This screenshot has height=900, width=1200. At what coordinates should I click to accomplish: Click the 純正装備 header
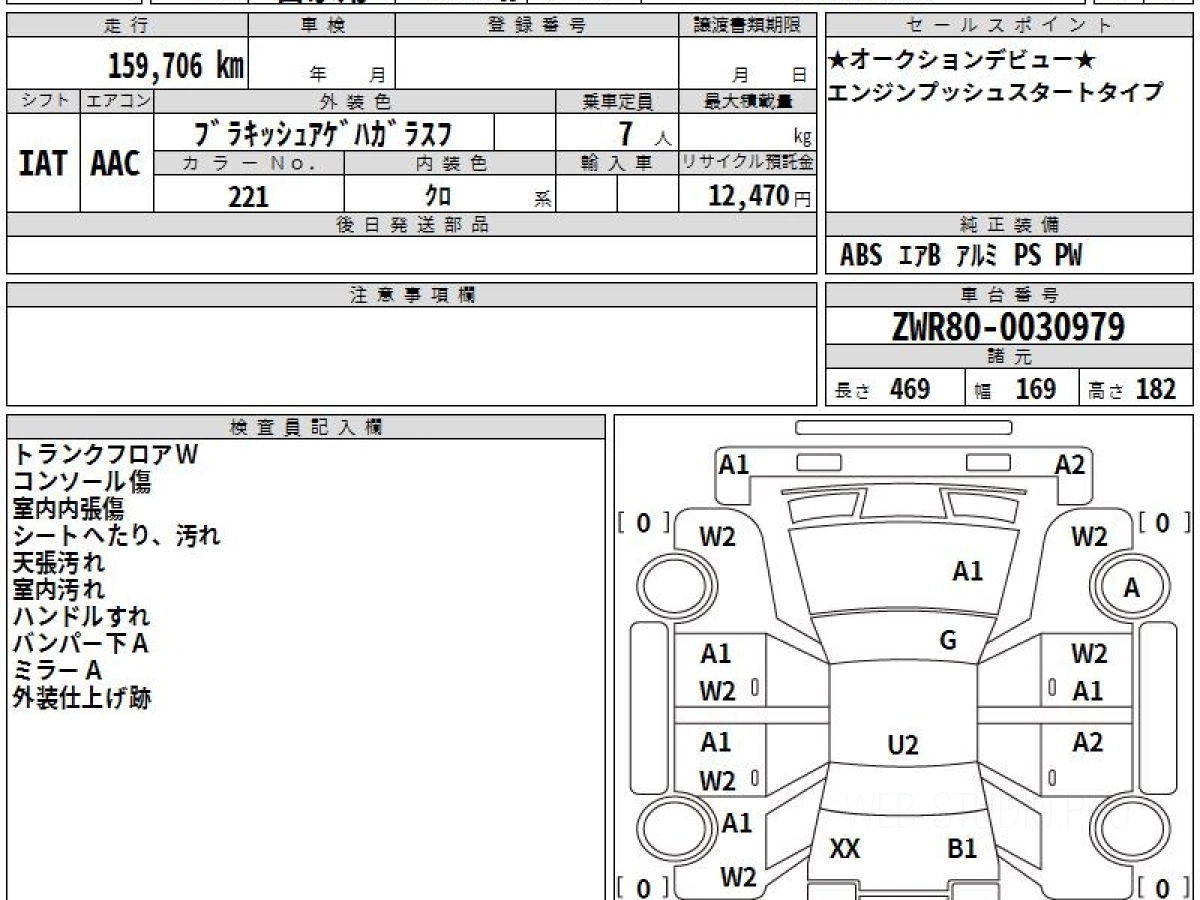1009,225
